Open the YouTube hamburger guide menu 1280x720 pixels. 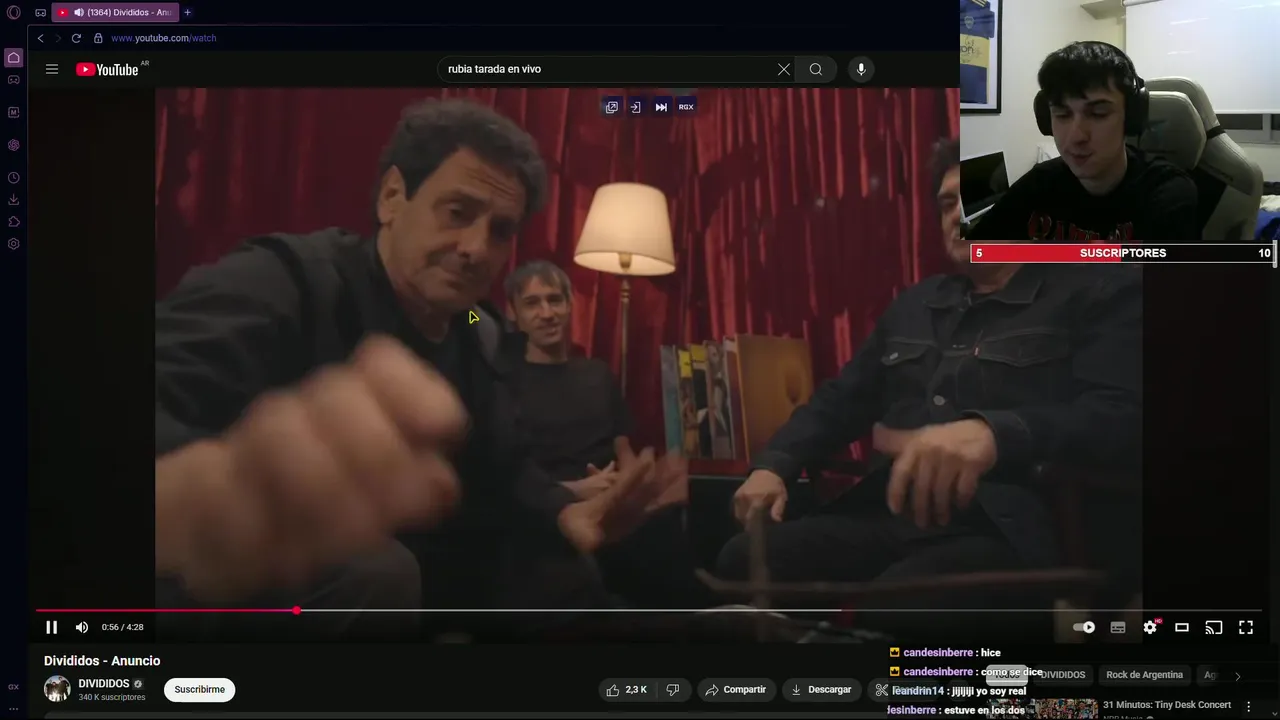[52, 69]
